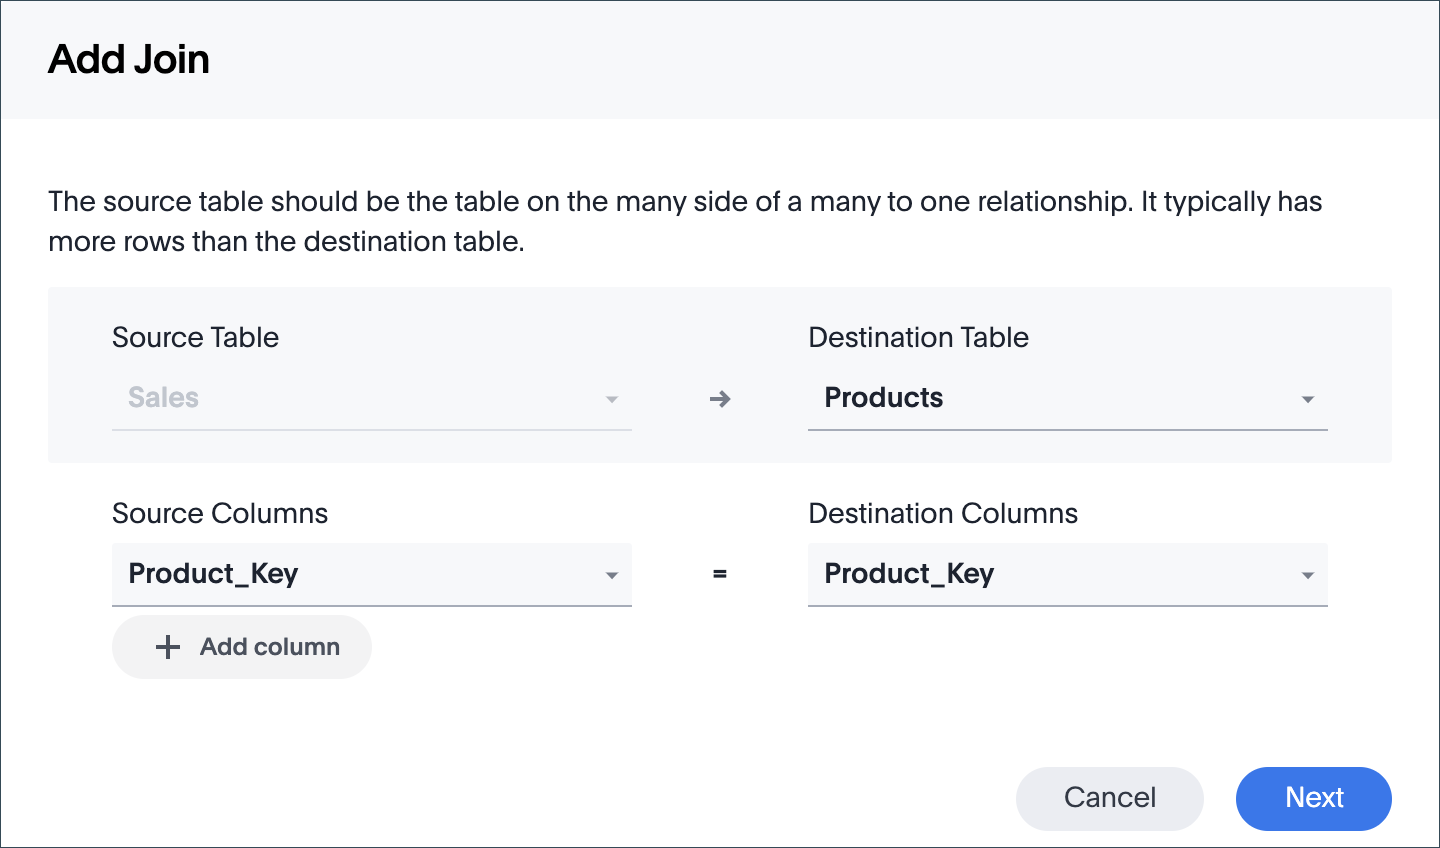
Task: Select Products in the Destination Table field
Action: [x=883, y=398]
